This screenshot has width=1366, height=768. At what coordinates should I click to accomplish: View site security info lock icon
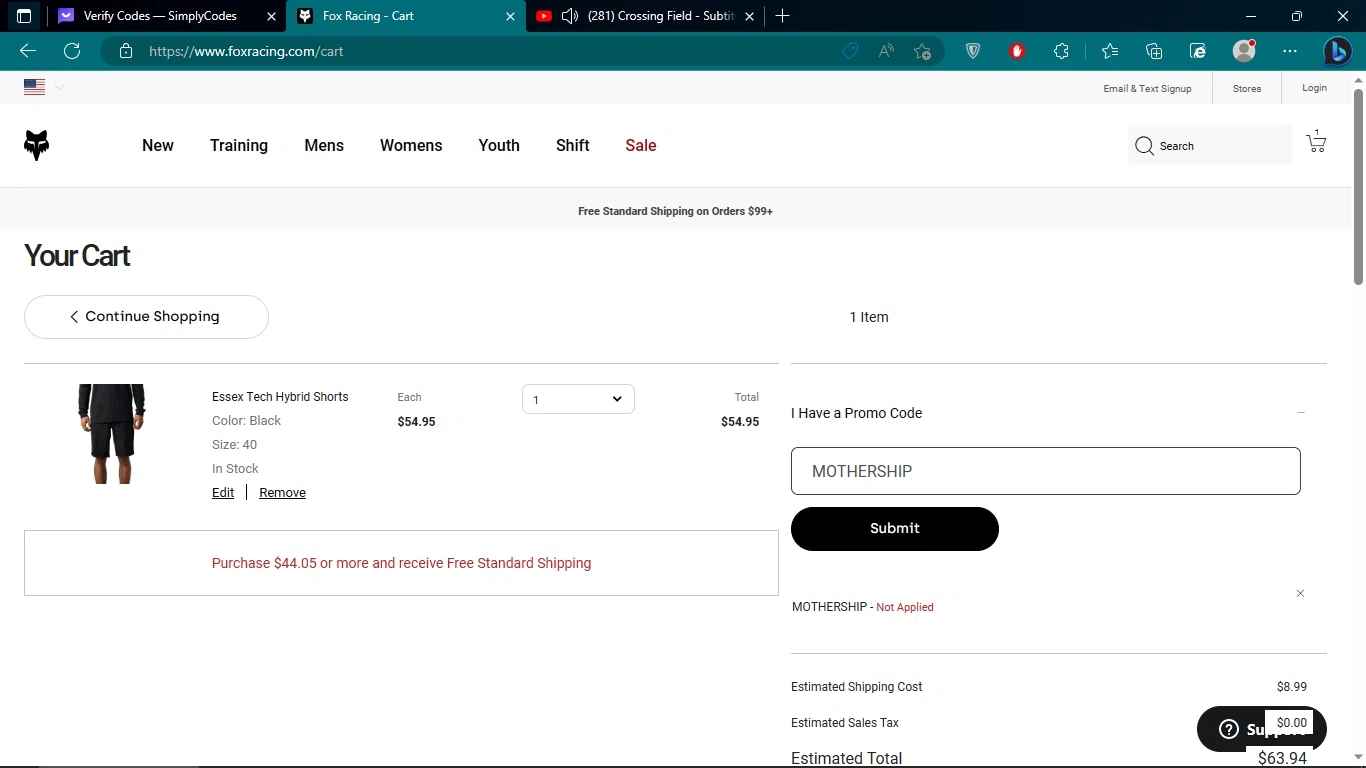point(126,51)
